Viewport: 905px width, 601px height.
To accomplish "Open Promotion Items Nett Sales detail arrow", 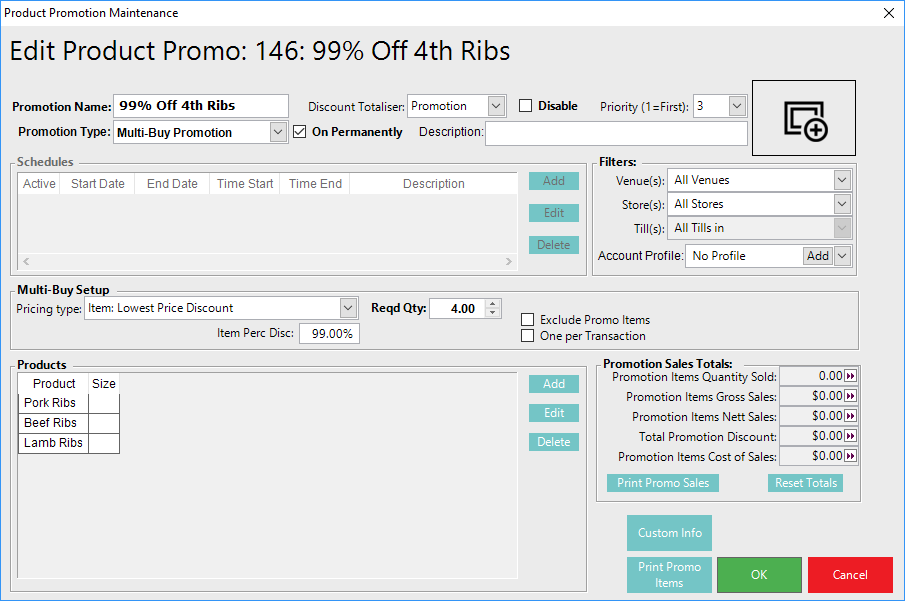I will (x=851, y=416).
